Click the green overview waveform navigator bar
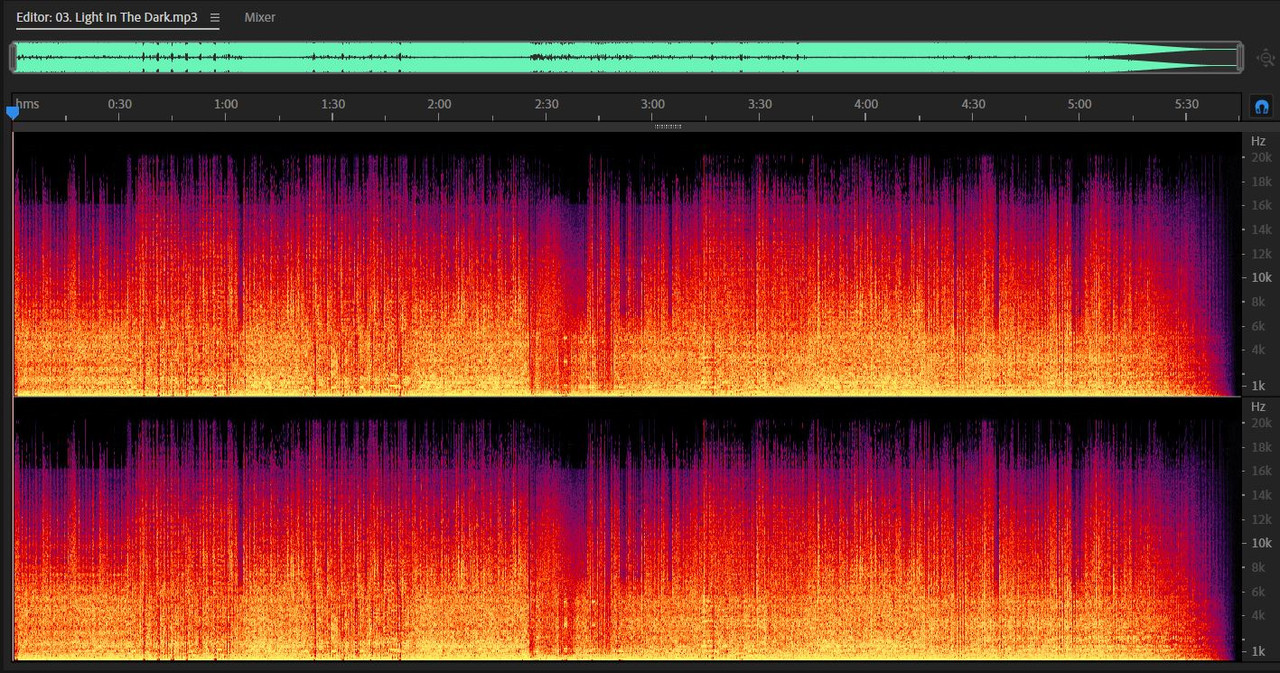The image size is (1280, 673). 627,57
